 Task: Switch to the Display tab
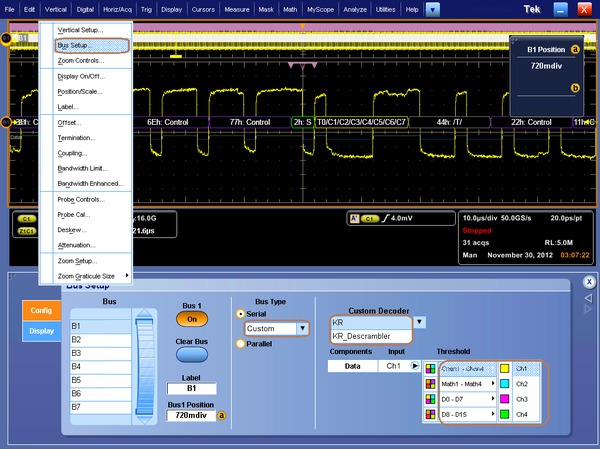[x=41, y=331]
